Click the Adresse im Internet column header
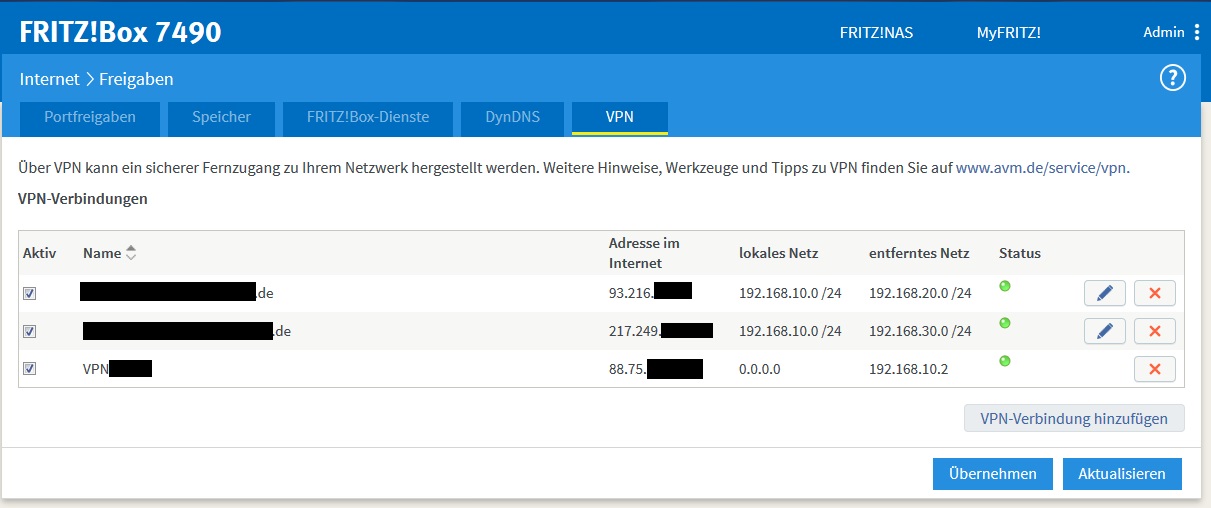This screenshot has width=1211, height=508. pyautogui.click(x=644, y=254)
